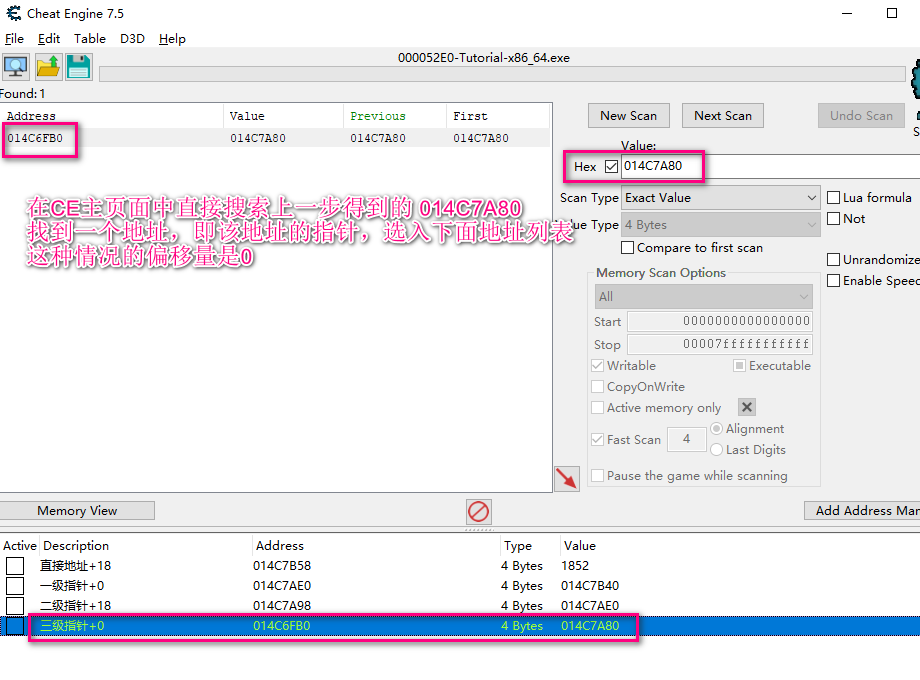Toggle the Unrandomizer checkbox
This screenshot has height=680, width=920.
833,259
